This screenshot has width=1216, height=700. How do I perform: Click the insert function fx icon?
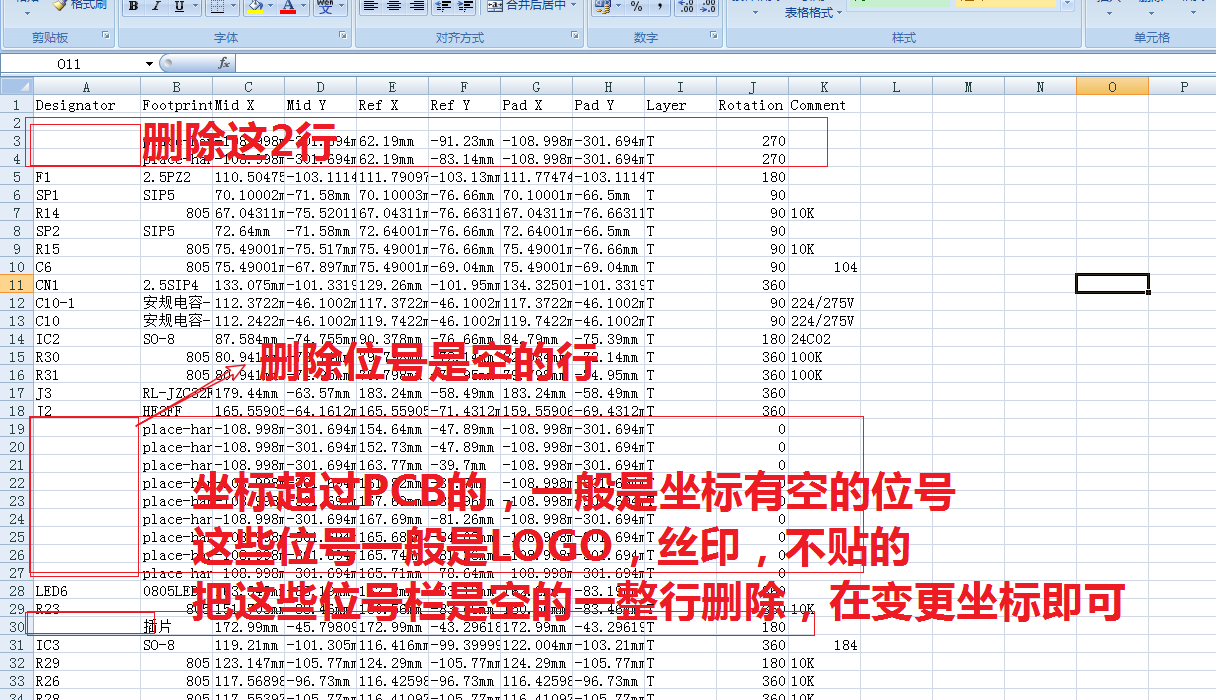pos(224,63)
